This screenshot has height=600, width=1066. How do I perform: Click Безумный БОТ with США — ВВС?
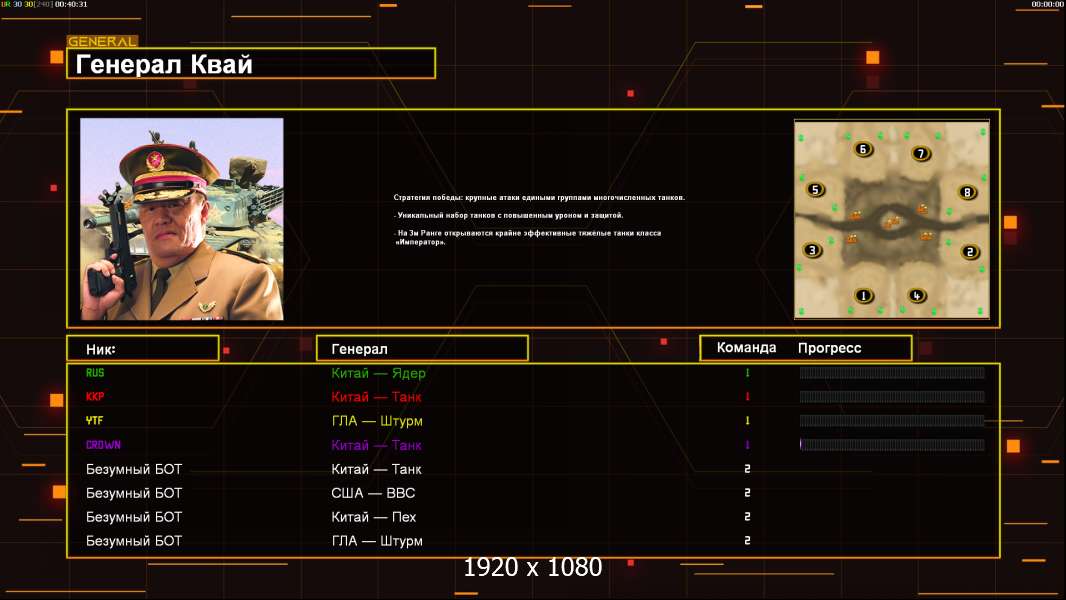134,493
